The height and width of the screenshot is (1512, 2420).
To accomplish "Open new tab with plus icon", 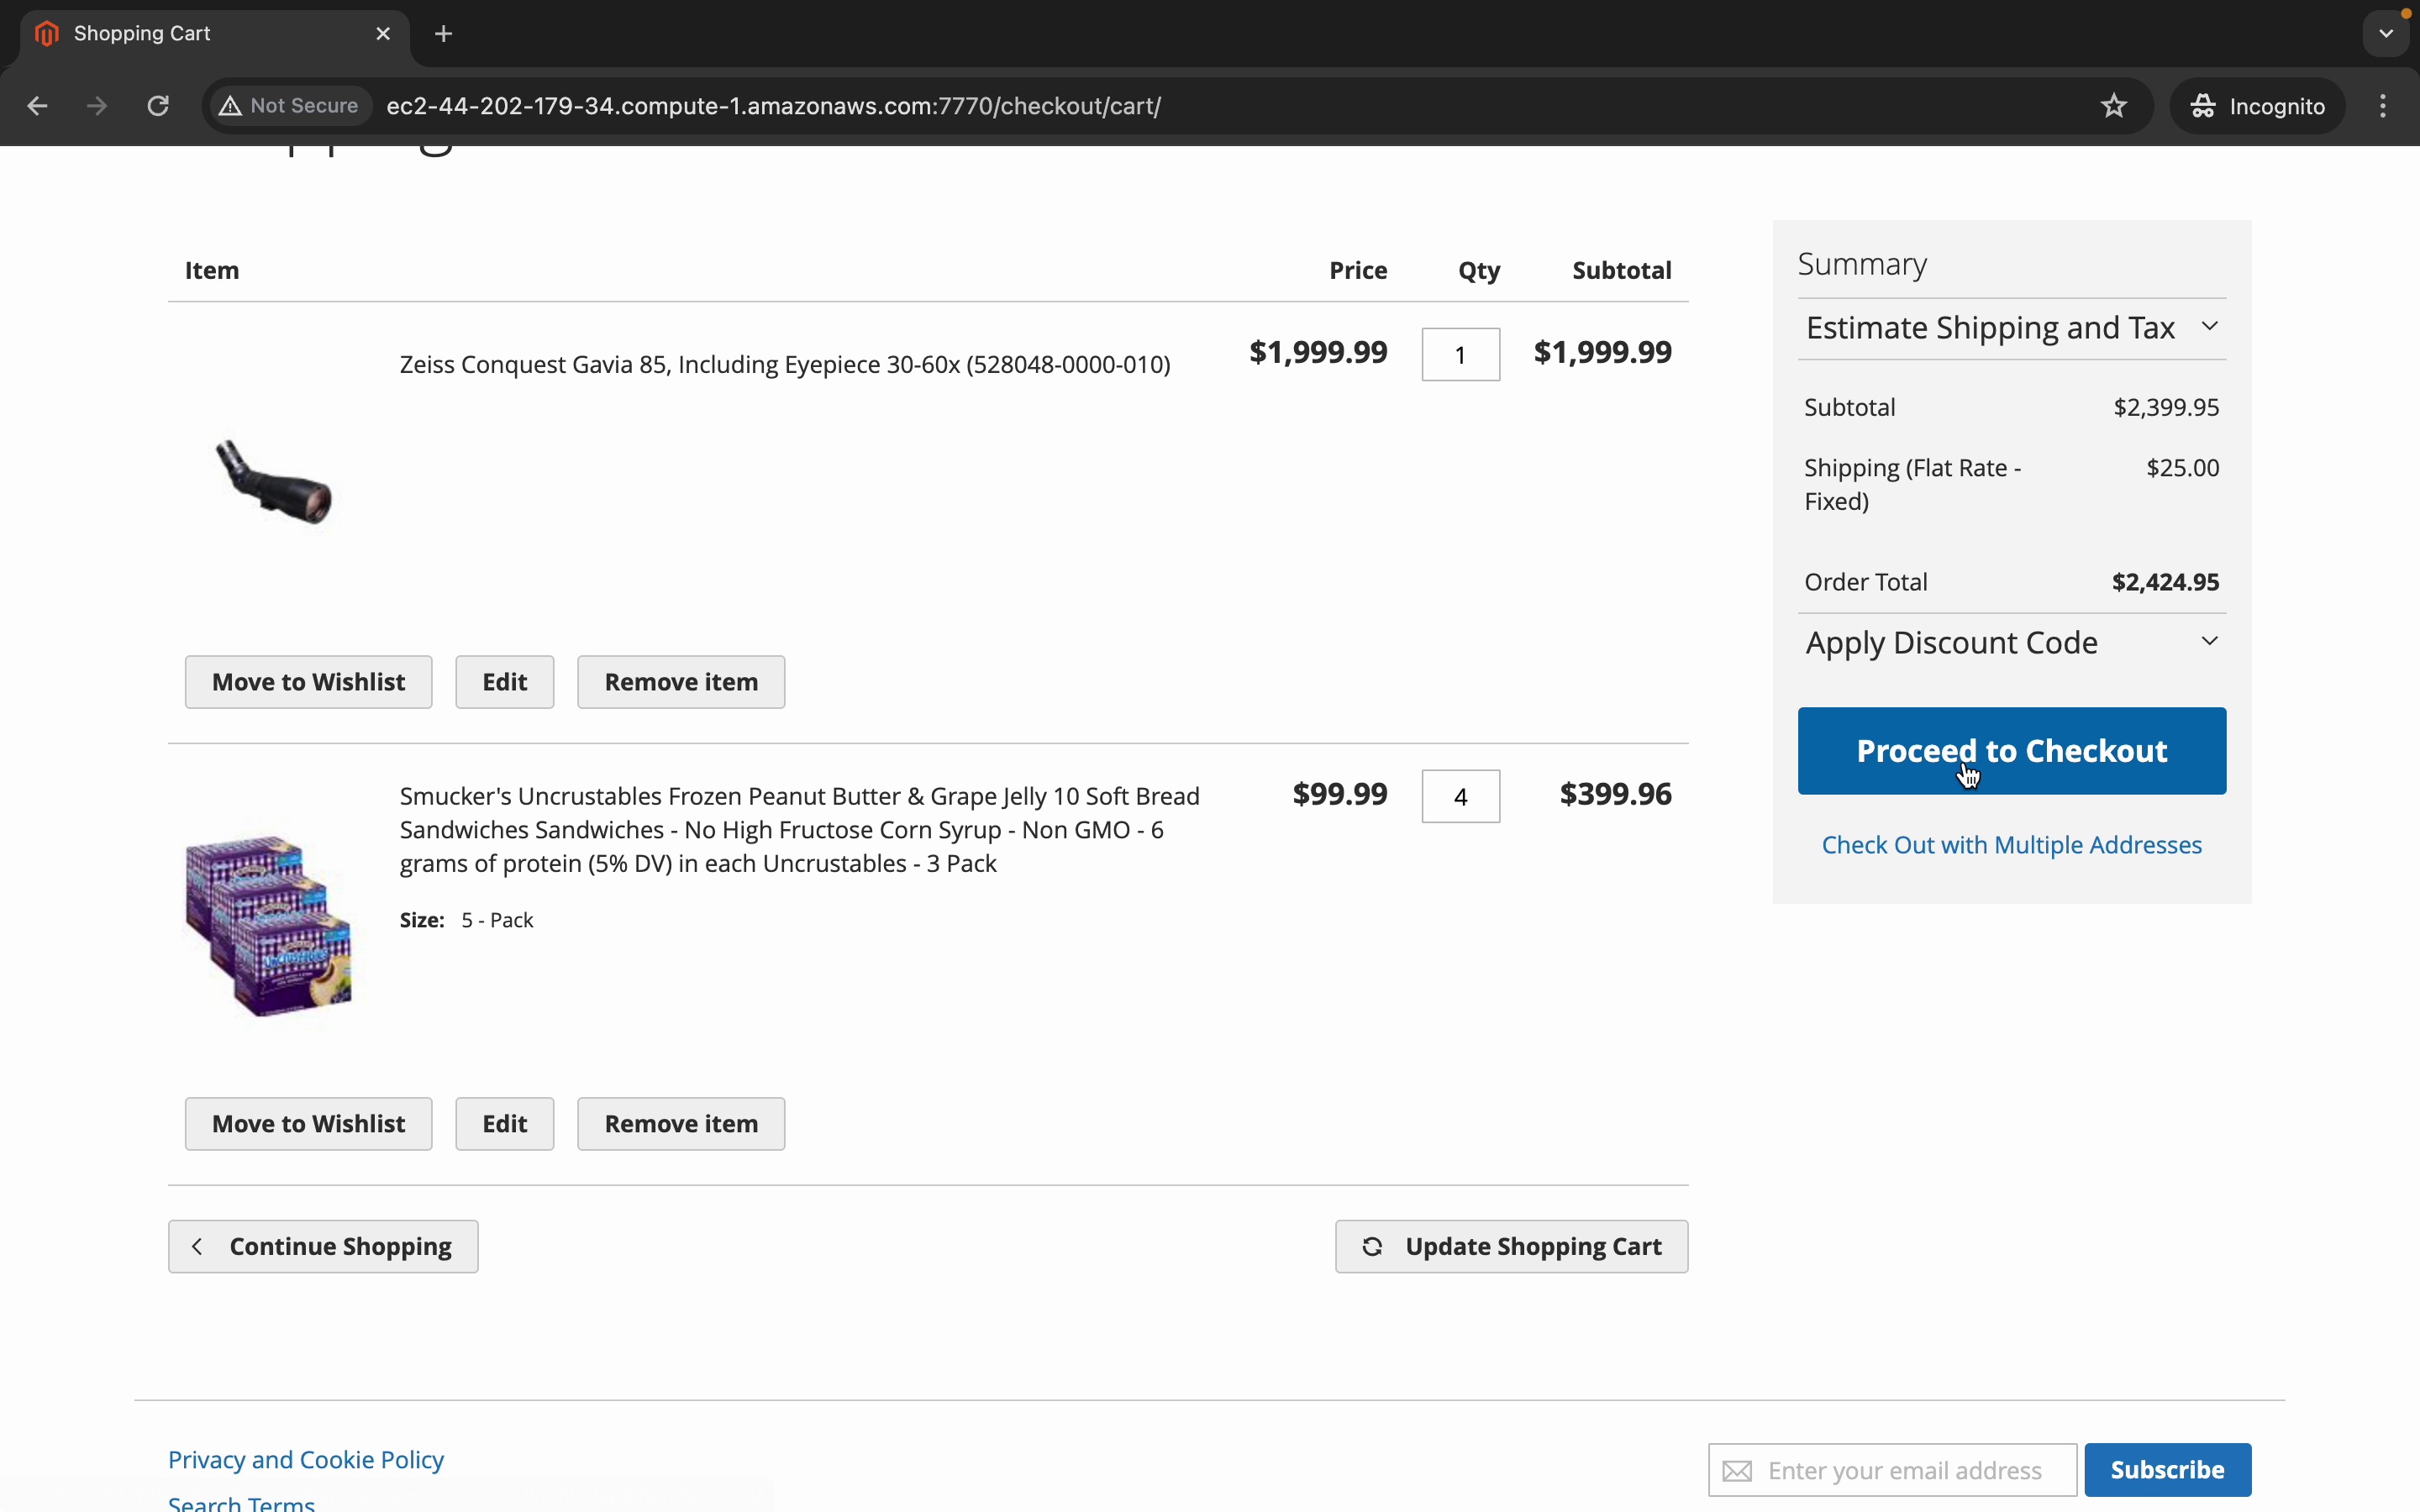I will [444, 34].
